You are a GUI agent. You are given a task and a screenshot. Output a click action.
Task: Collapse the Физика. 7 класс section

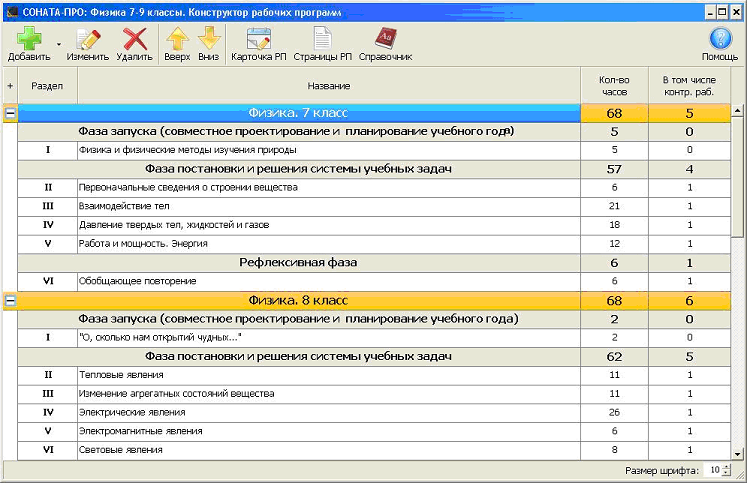[x=10, y=113]
